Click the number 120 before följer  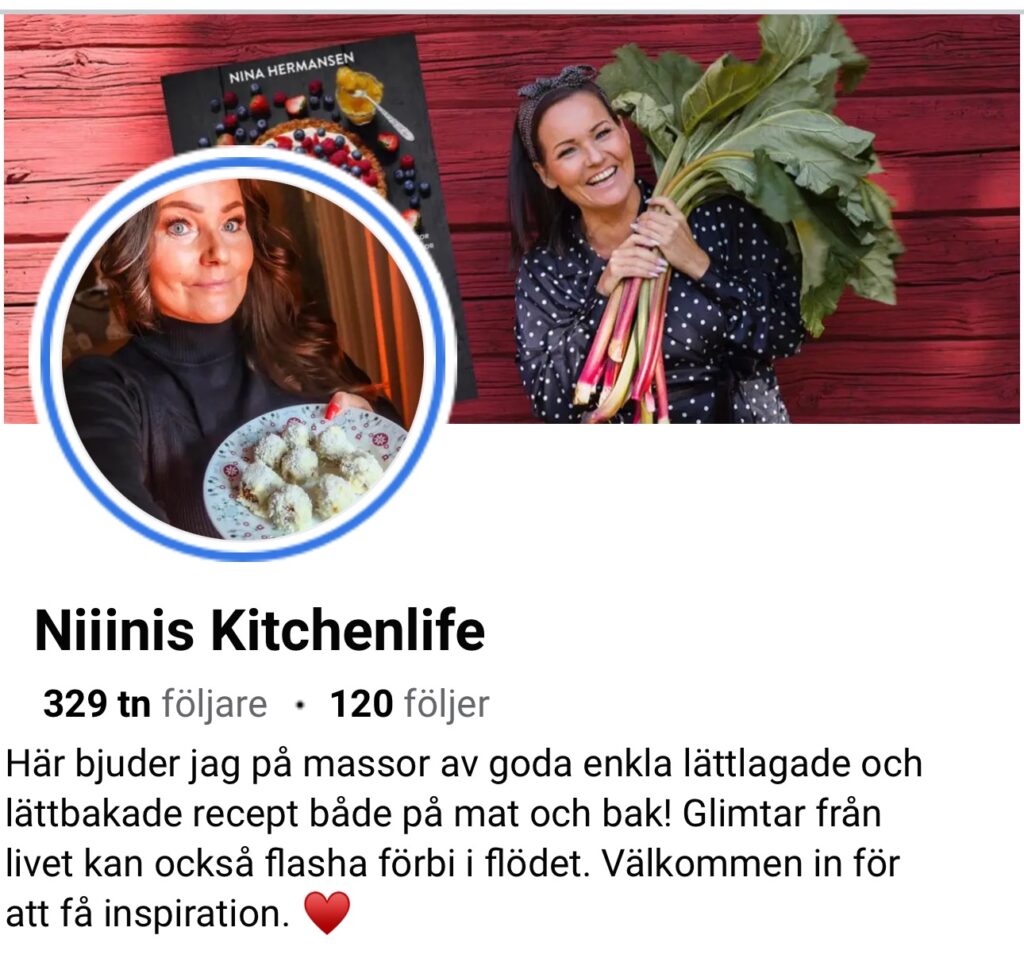point(361,703)
